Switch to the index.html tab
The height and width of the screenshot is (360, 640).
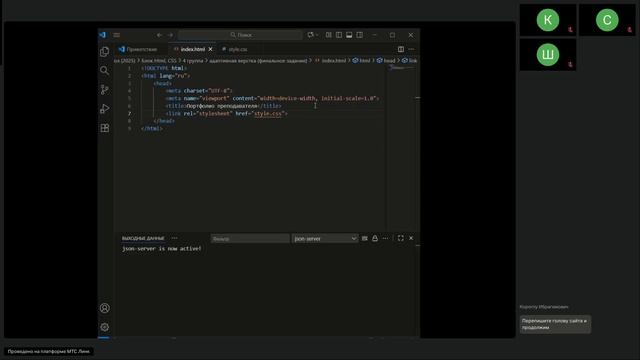tap(193, 49)
